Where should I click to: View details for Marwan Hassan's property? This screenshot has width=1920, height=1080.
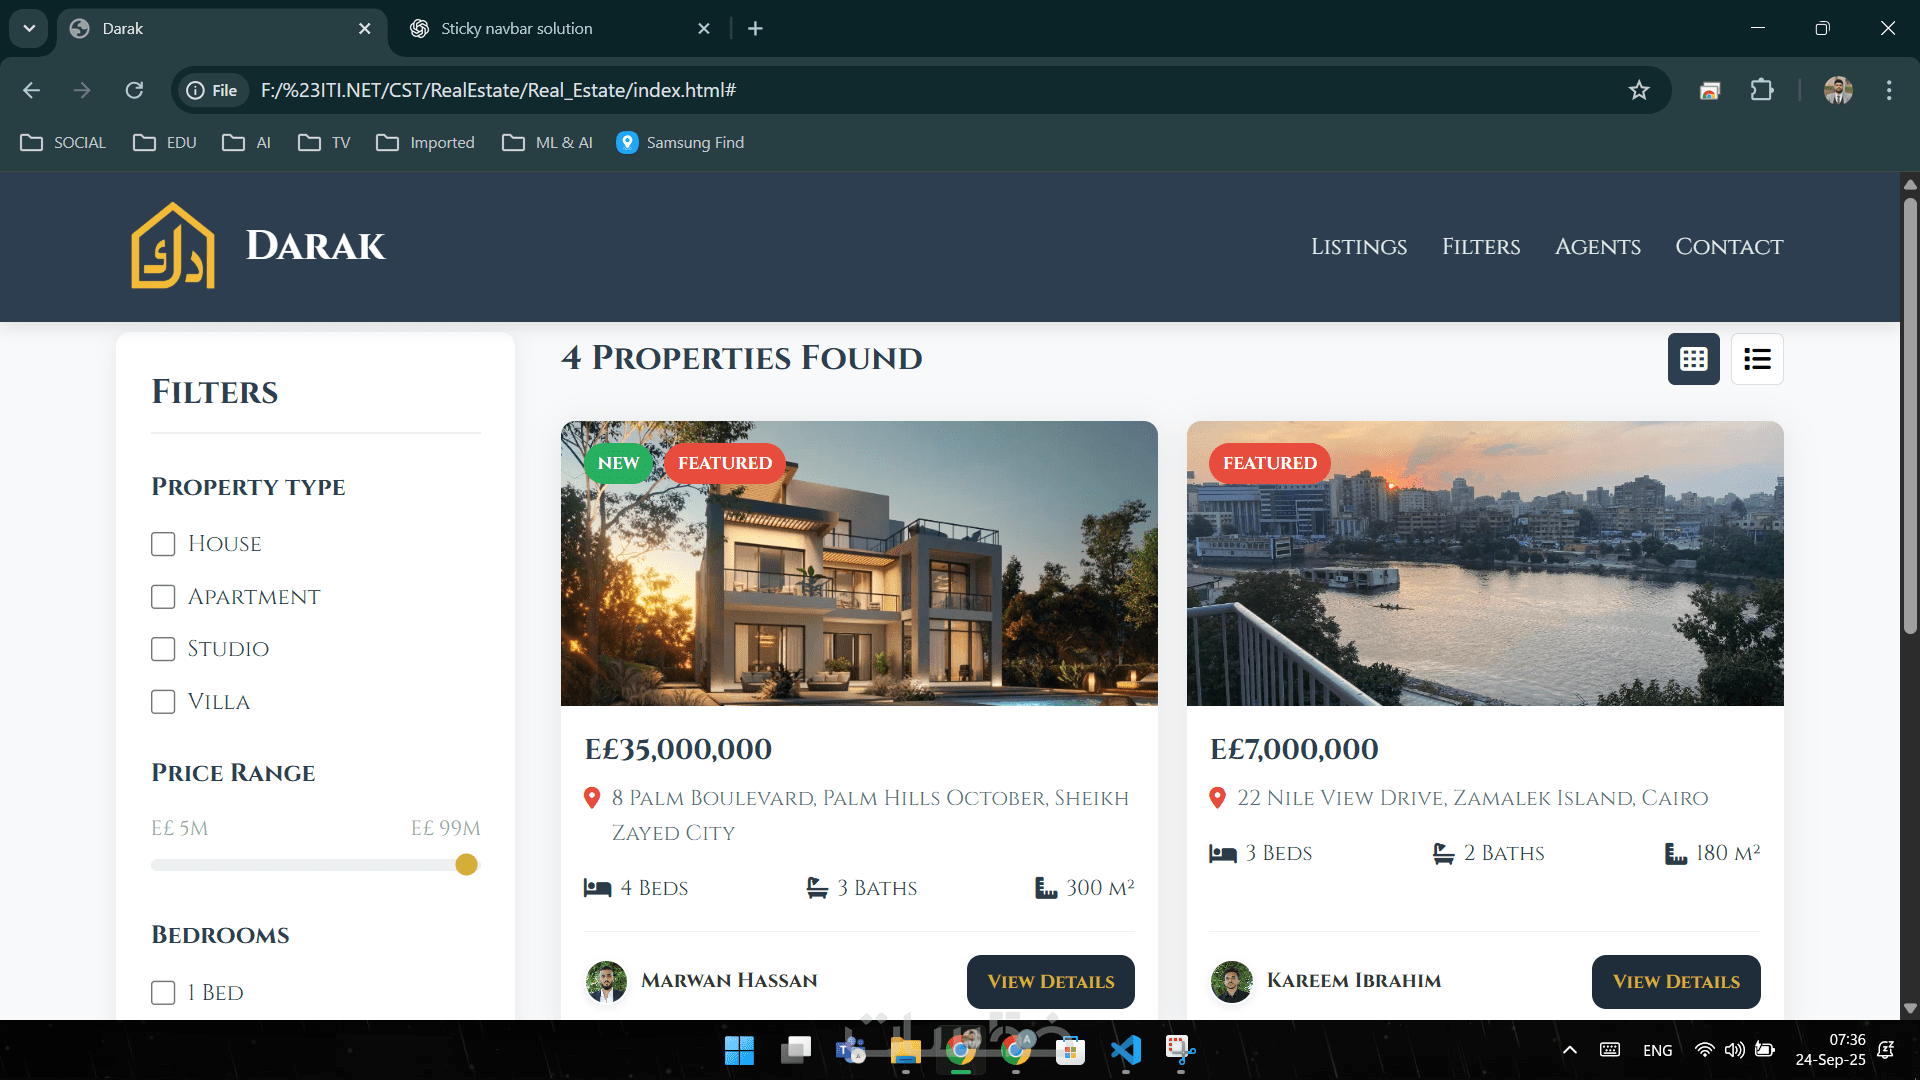pyautogui.click(x=1050, y=982)
